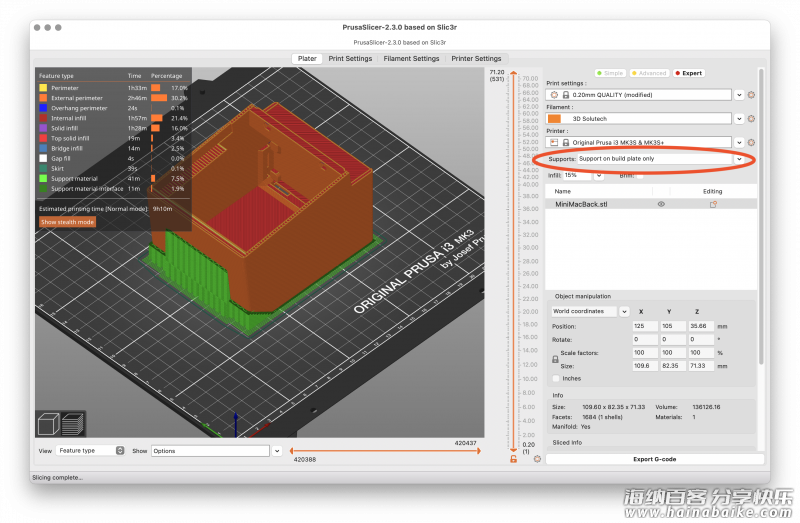Screen dimensions: 800x523
Task: Click the horizontal moves slider right handle
Action: tap(479, 451)
